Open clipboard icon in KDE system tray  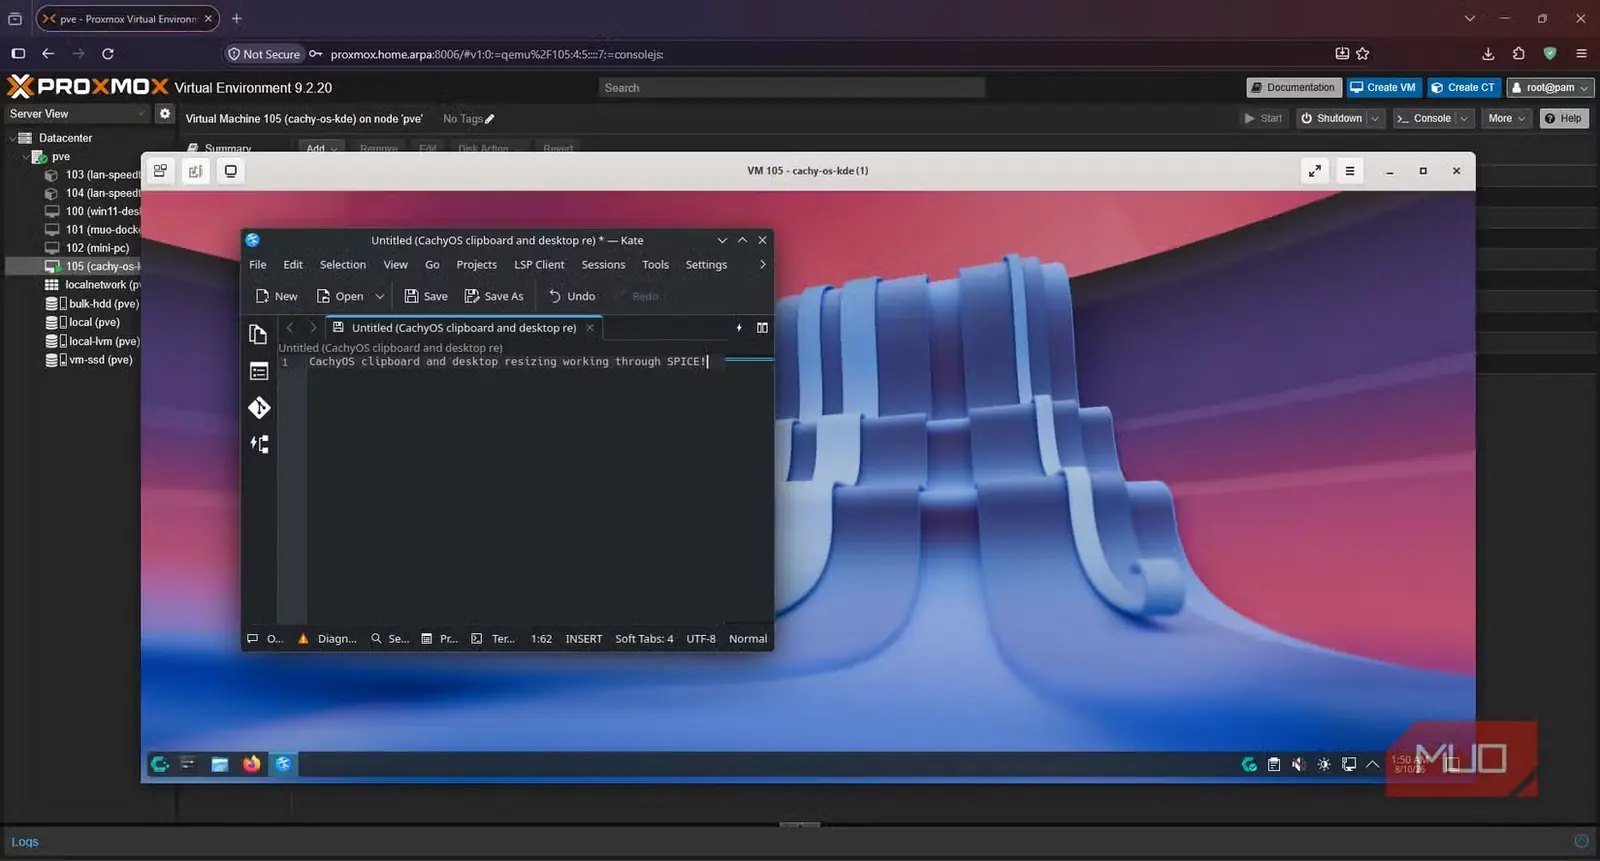[1274, 764]
